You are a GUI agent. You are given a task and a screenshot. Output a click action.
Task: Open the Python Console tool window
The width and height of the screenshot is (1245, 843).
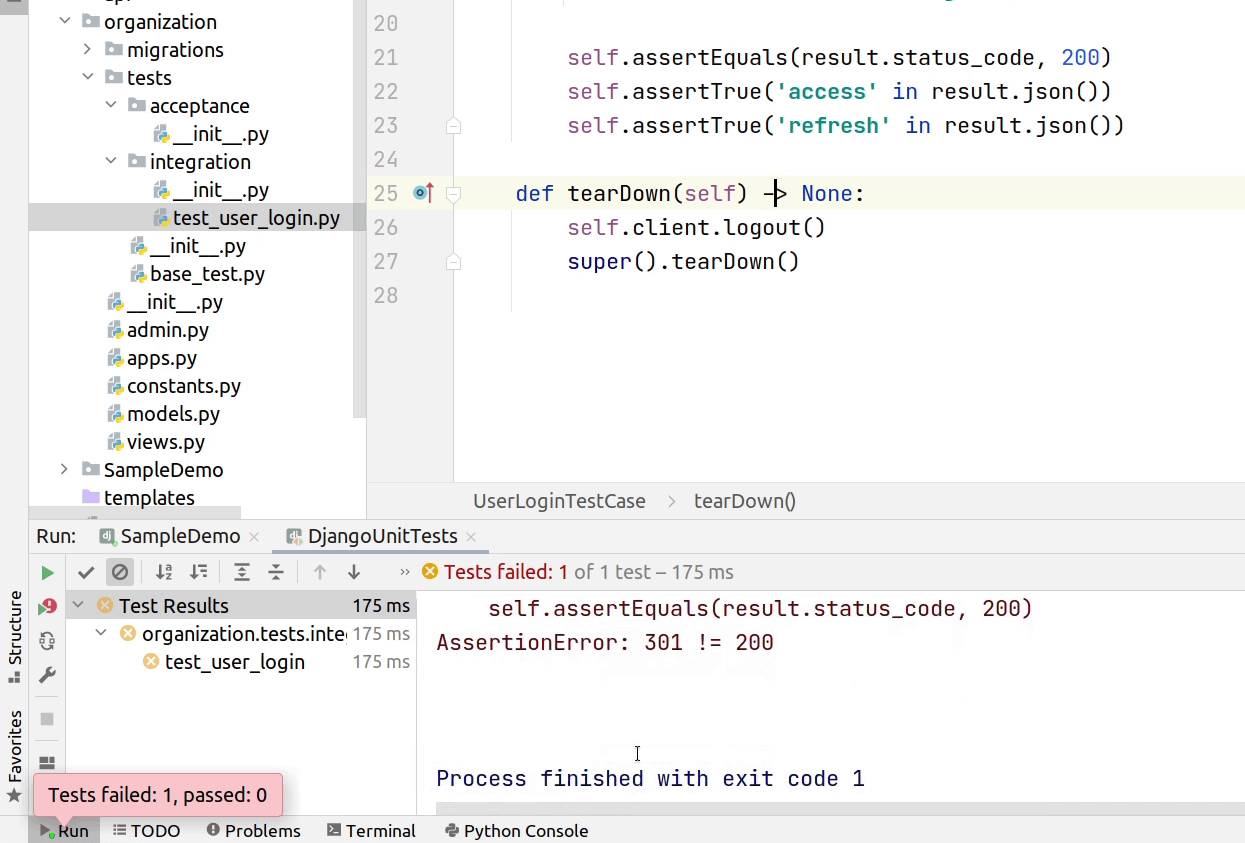tap(516, 831)
